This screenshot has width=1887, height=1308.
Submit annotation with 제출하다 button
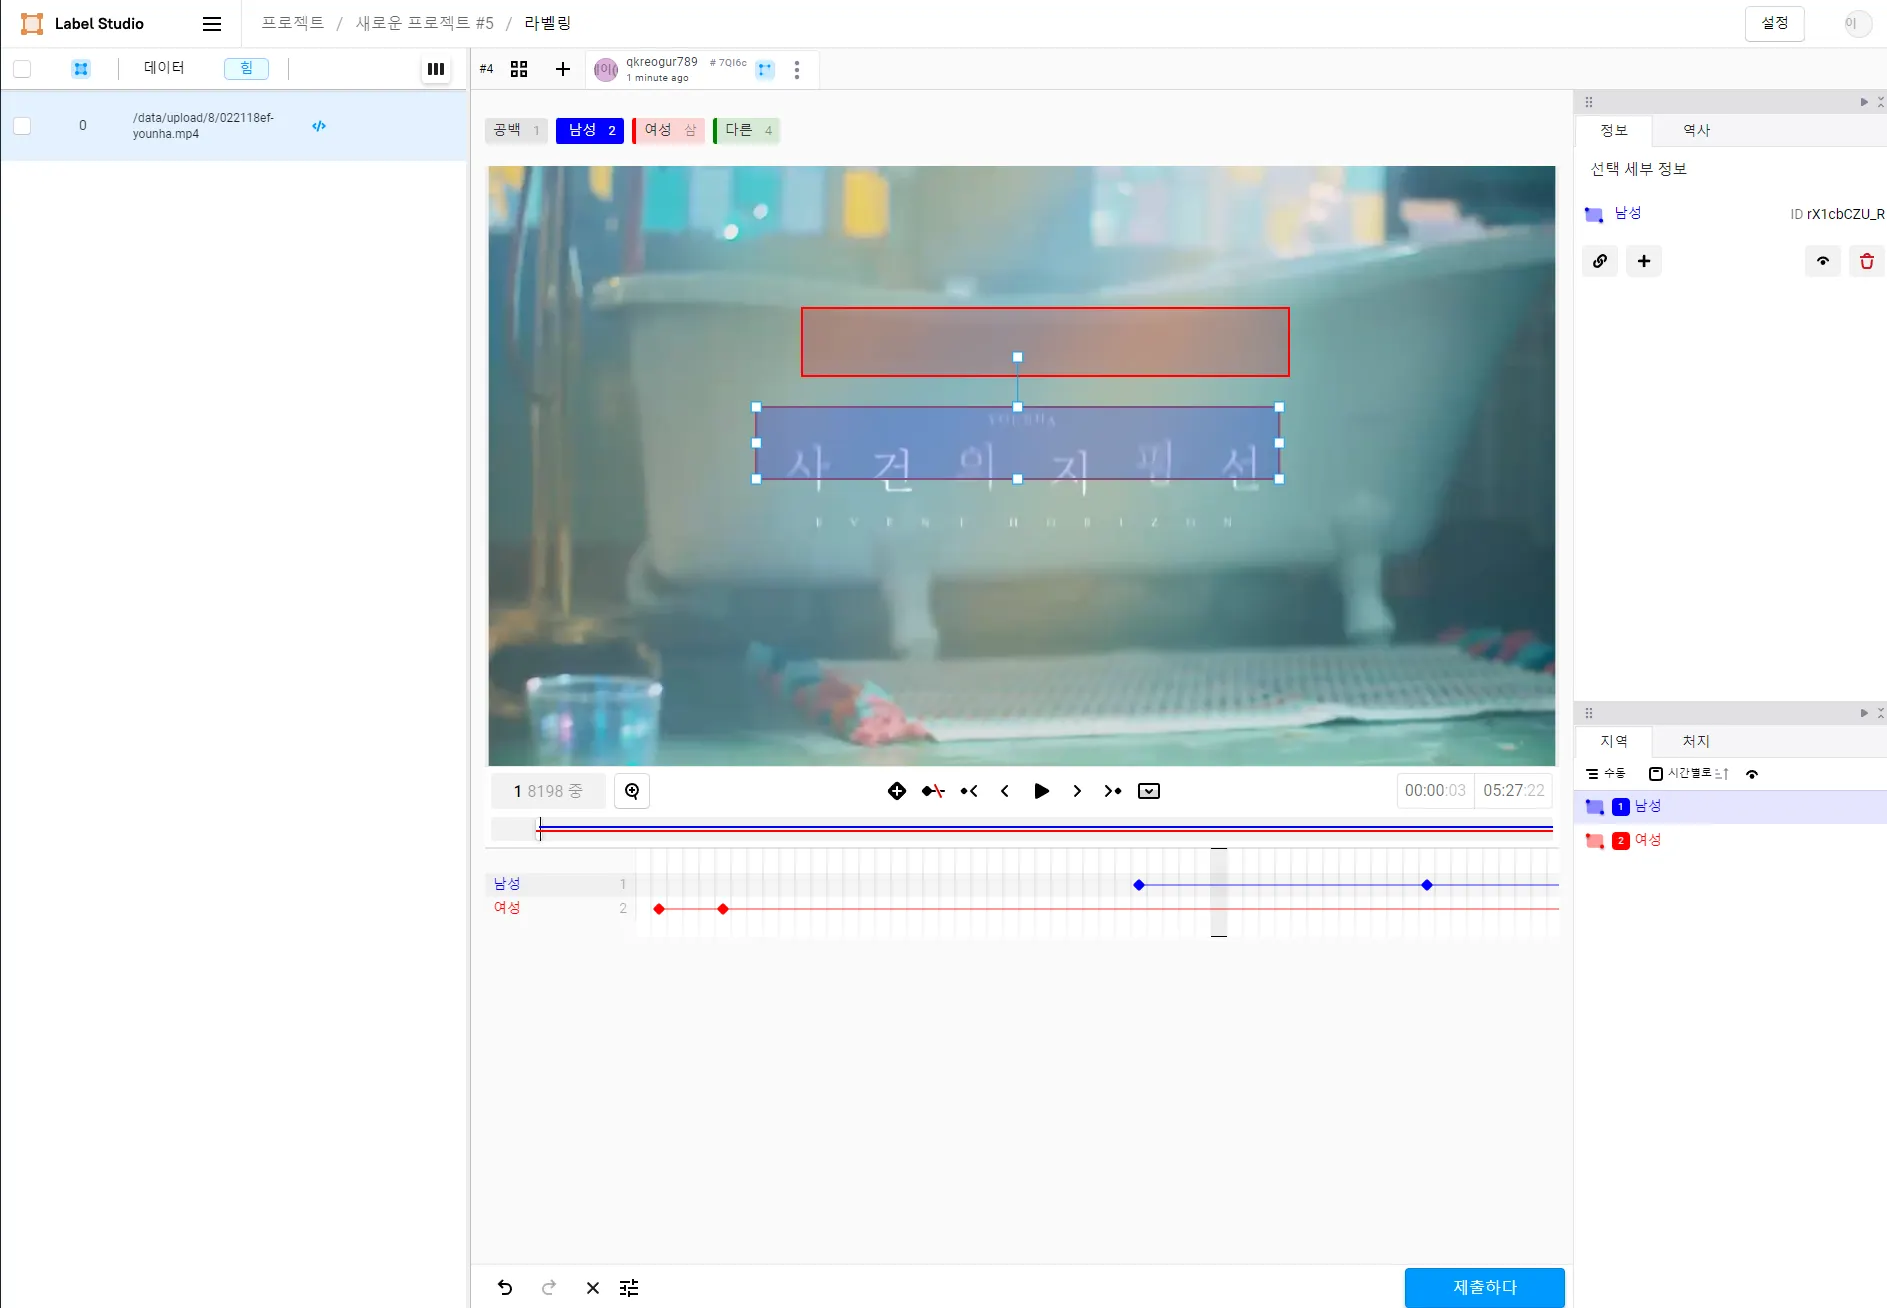(x=1484, y=1288)
